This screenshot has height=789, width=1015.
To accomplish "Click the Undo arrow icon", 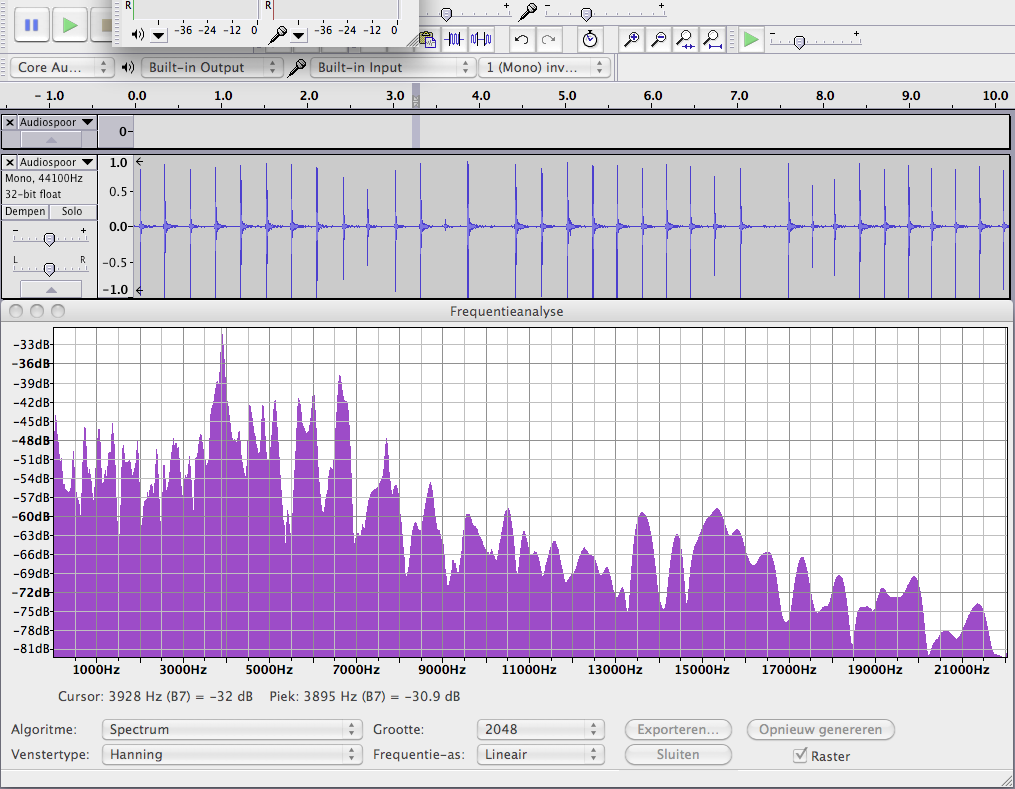I will [x=521, y=40].
